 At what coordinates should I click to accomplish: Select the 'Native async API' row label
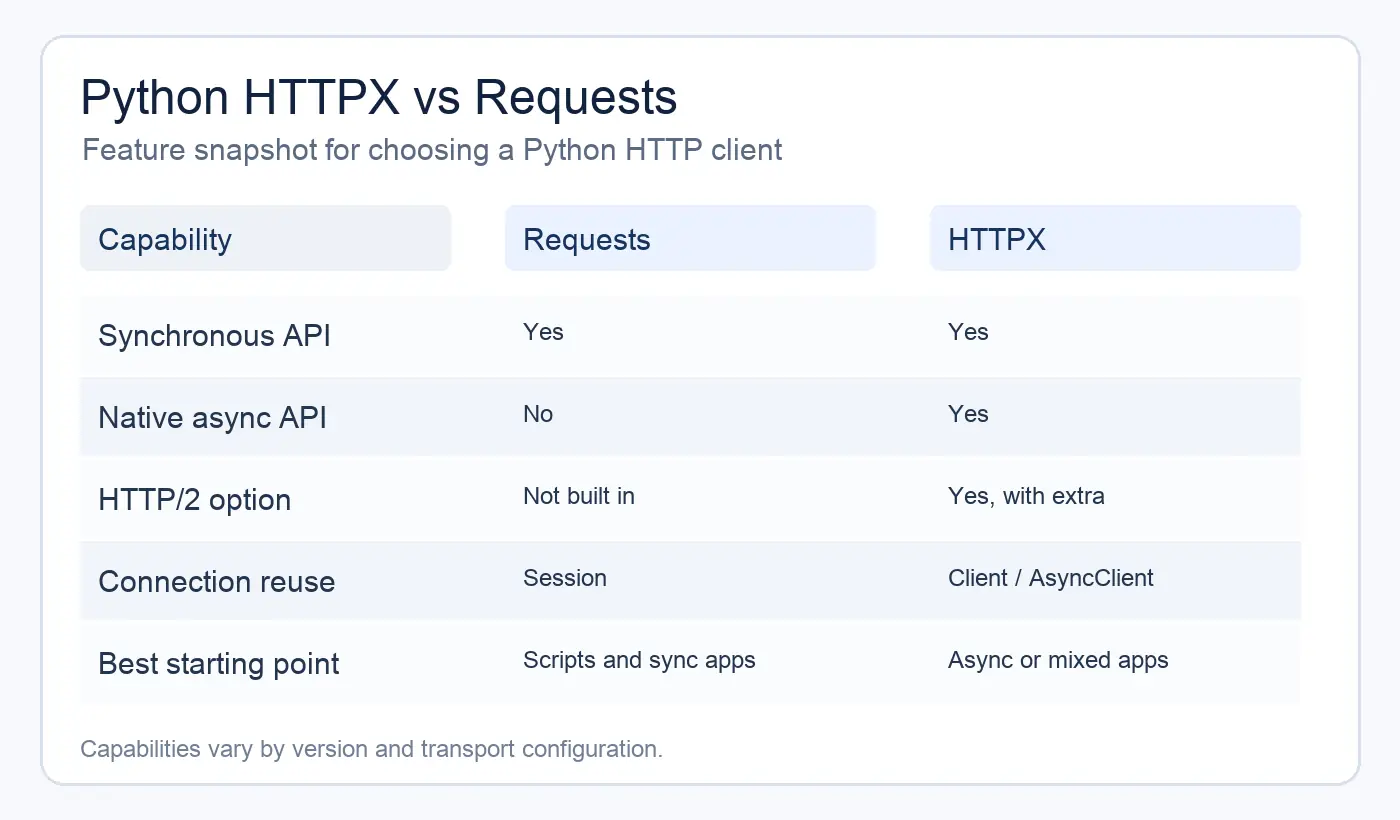coord(212,418)
